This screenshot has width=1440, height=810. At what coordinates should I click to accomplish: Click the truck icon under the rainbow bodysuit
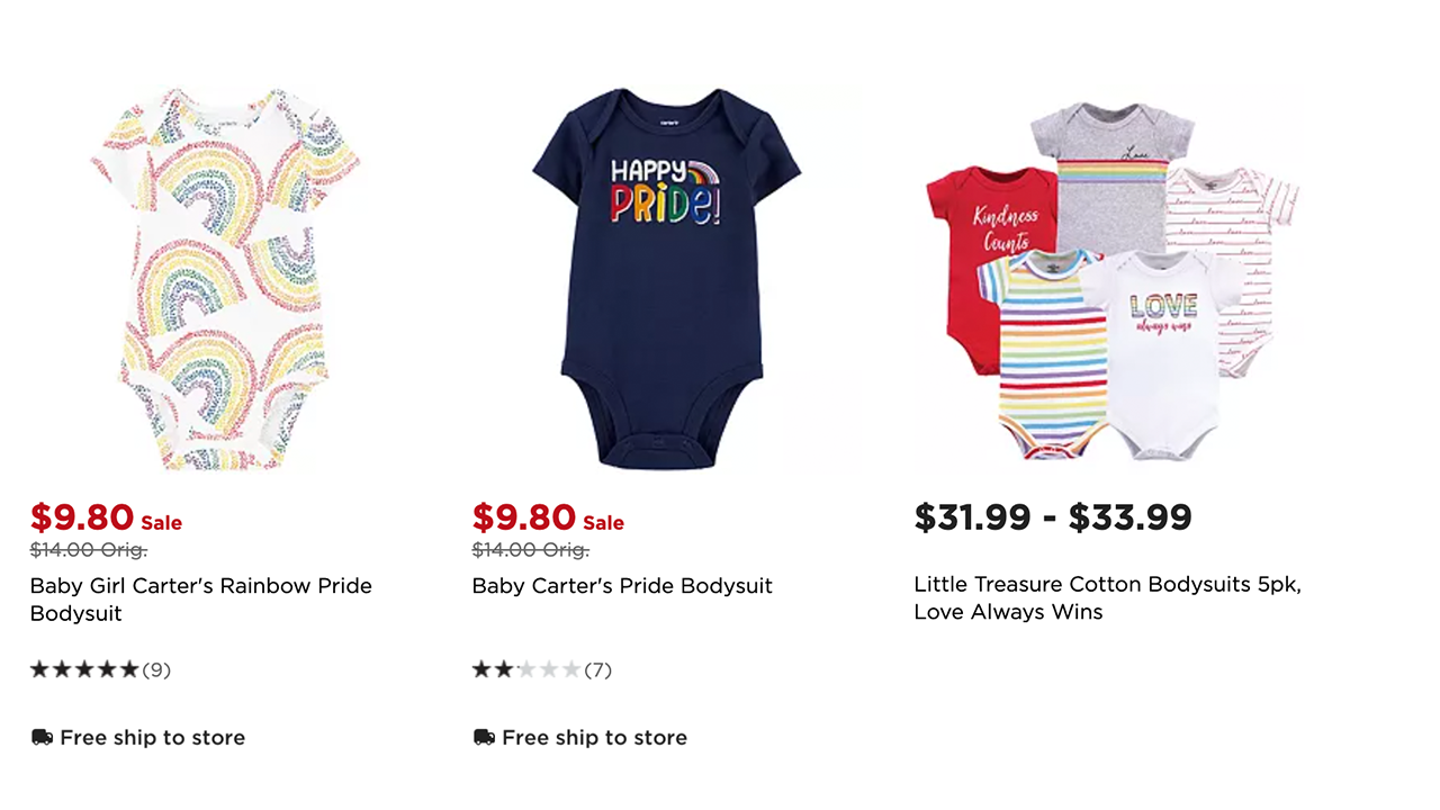[x=42, y=738]
